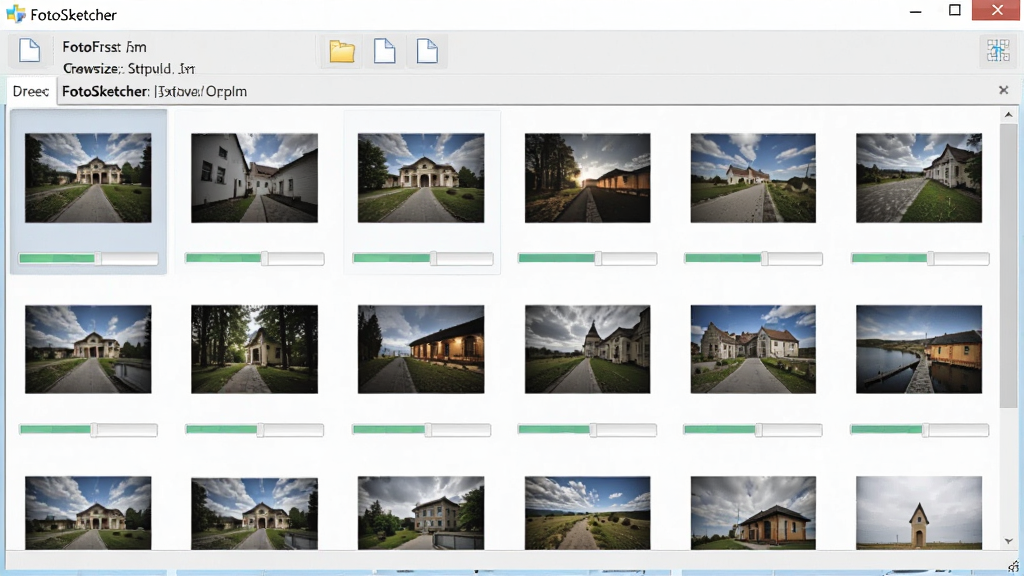Select the lit-up long building at dusk thumbnail
The height and width of the screenshot is (576, 1024).
(x=421, y=349)
